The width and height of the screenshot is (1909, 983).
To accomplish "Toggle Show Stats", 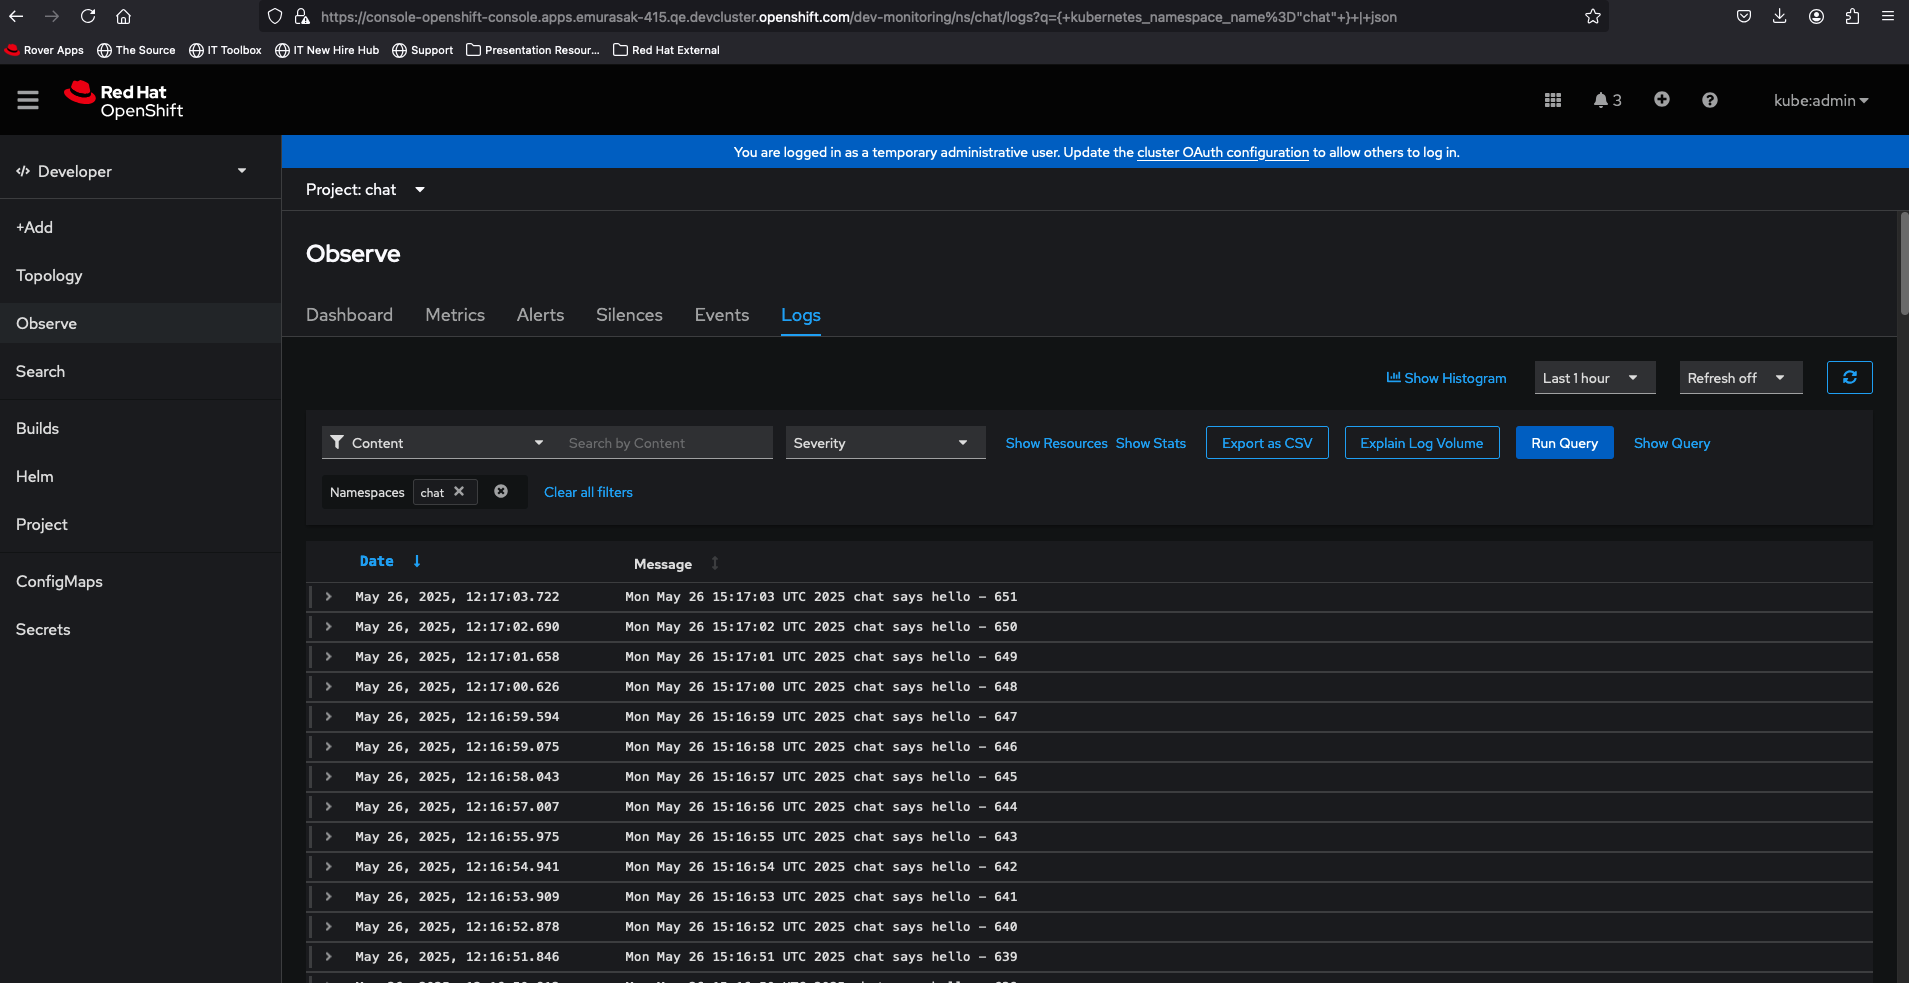I will coord(1150,443).
